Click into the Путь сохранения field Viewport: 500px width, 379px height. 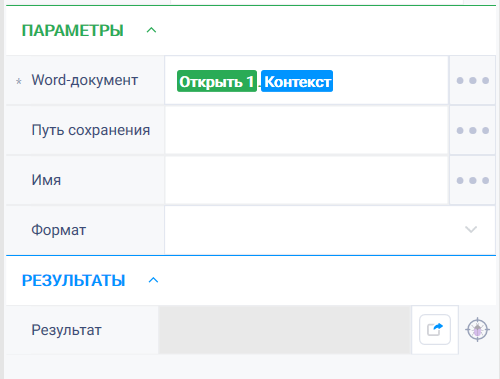pyautogui.click(x=306, y=130)
